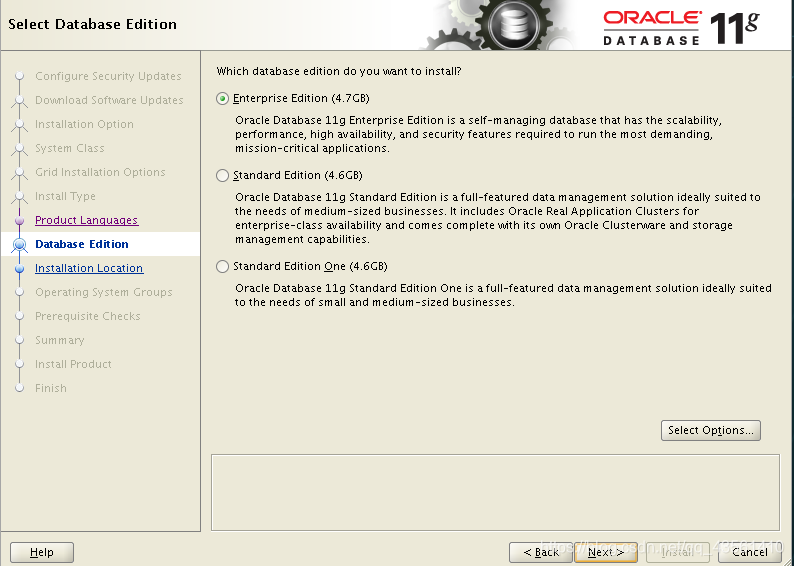Click the 'Select Database Edition' title
794x566 pixels.
click(93, 24)
